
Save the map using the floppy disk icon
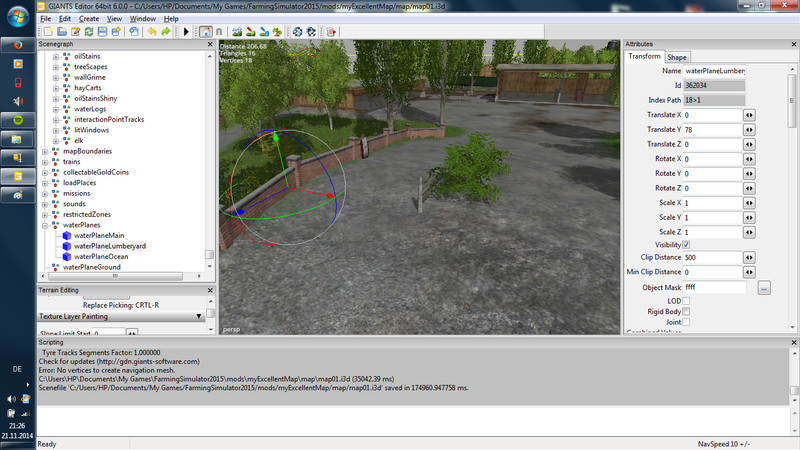103,32
